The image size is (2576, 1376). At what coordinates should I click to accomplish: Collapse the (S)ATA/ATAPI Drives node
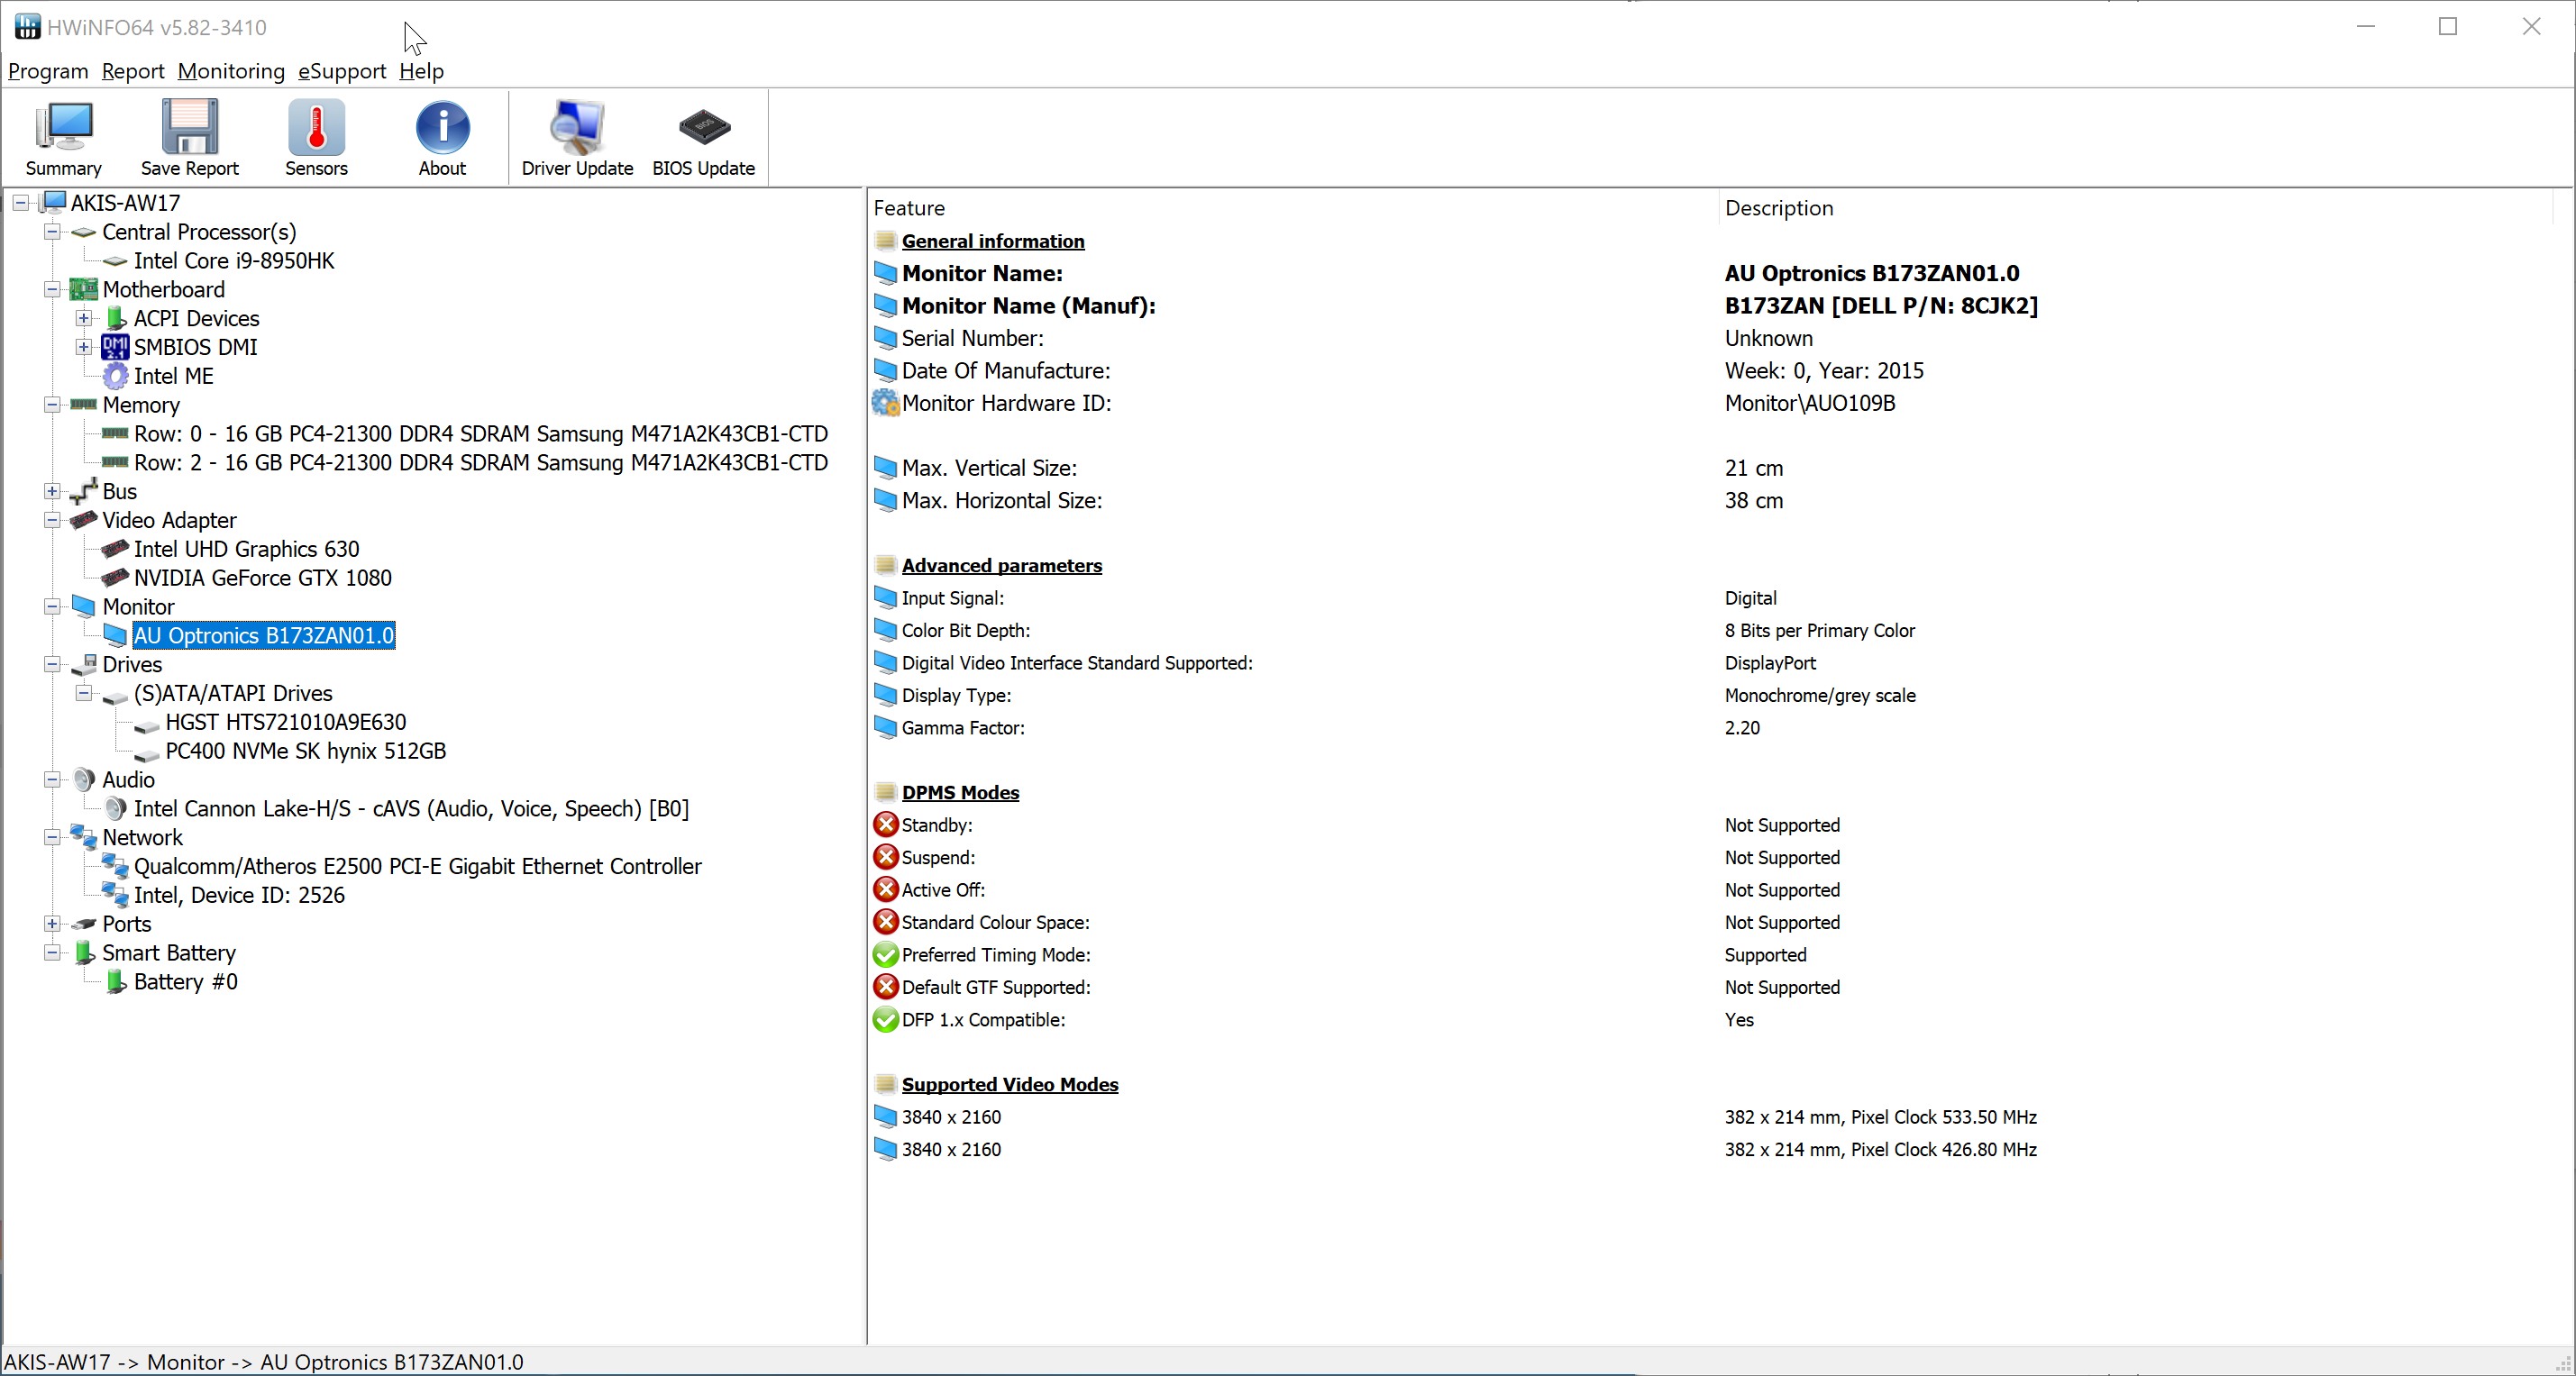pos(84,693)
